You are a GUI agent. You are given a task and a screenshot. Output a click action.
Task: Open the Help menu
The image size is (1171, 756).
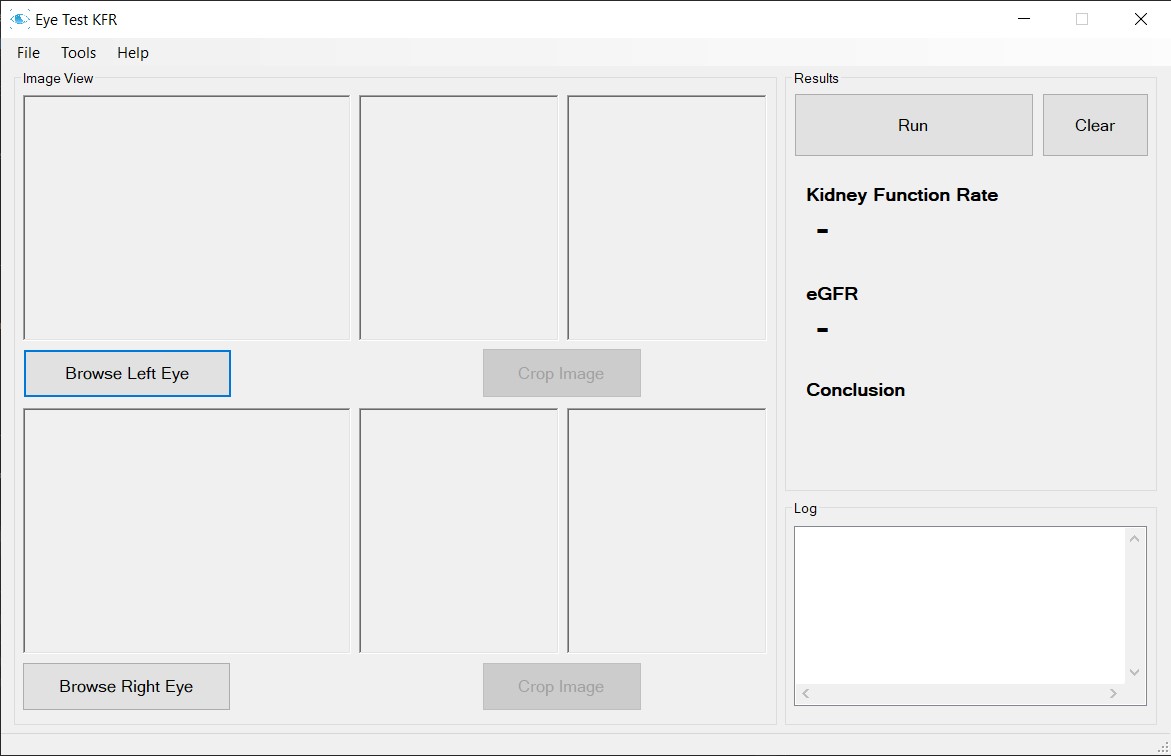[x=132, y=53]
